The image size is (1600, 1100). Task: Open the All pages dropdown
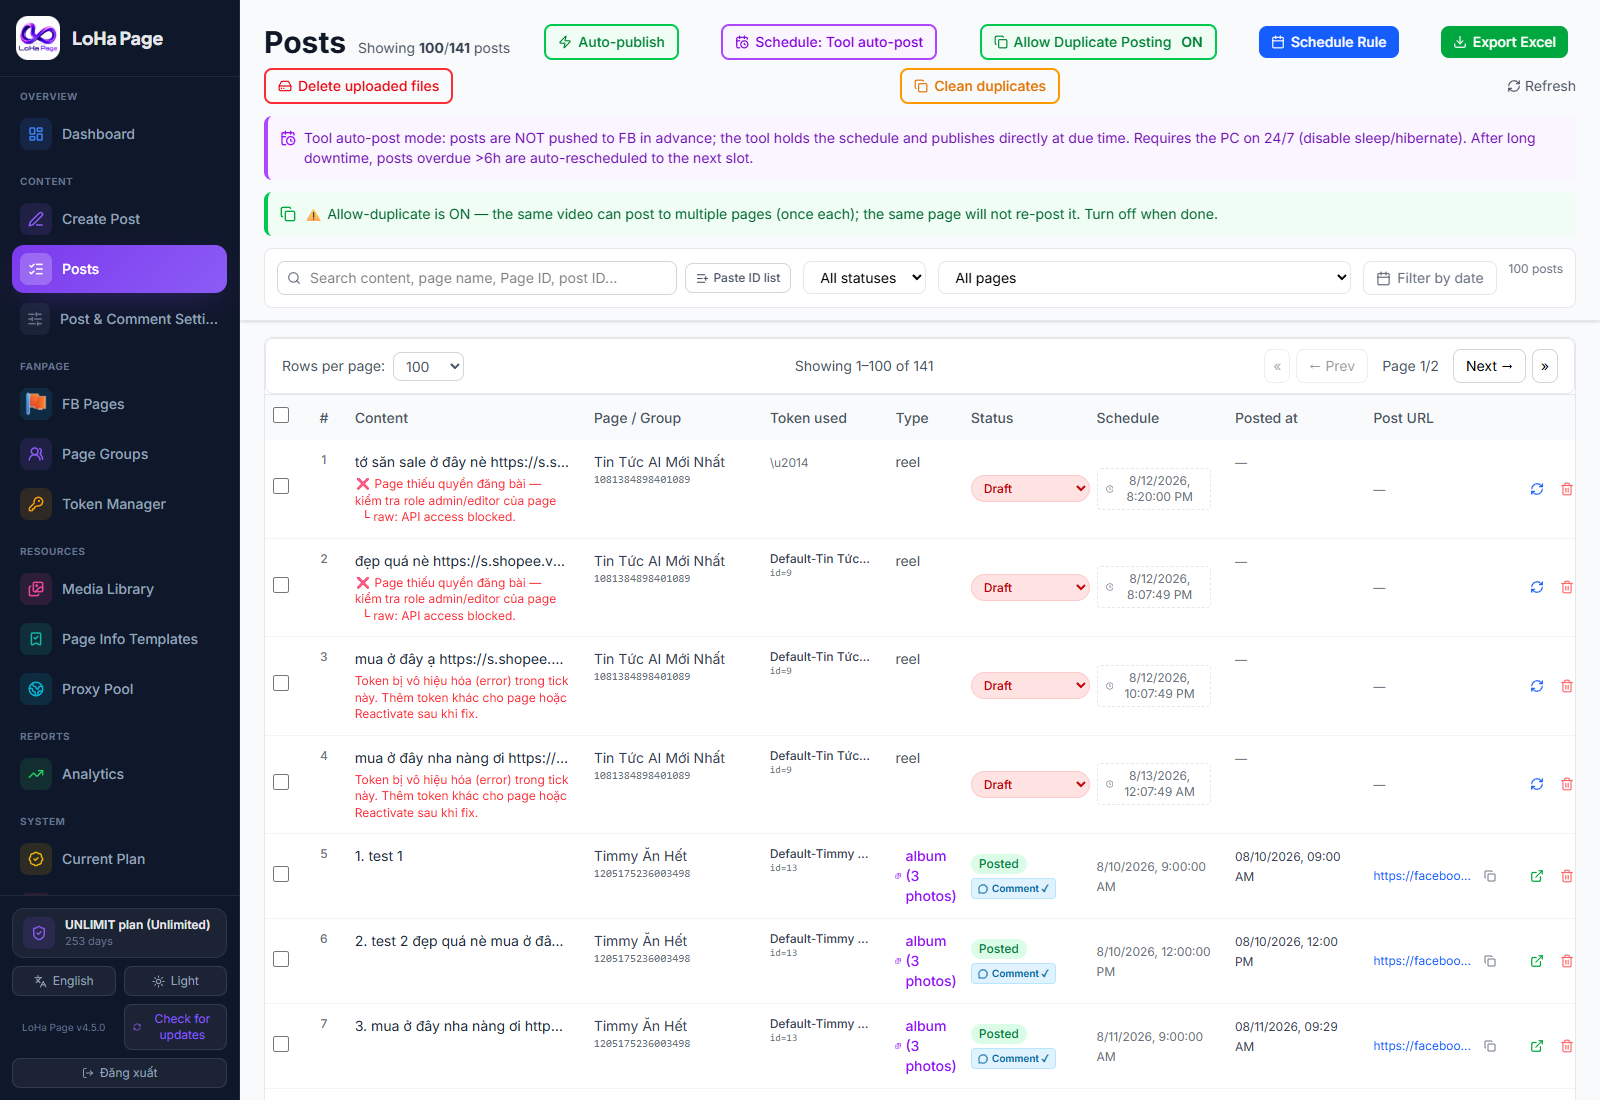[x=1144, y=278]
